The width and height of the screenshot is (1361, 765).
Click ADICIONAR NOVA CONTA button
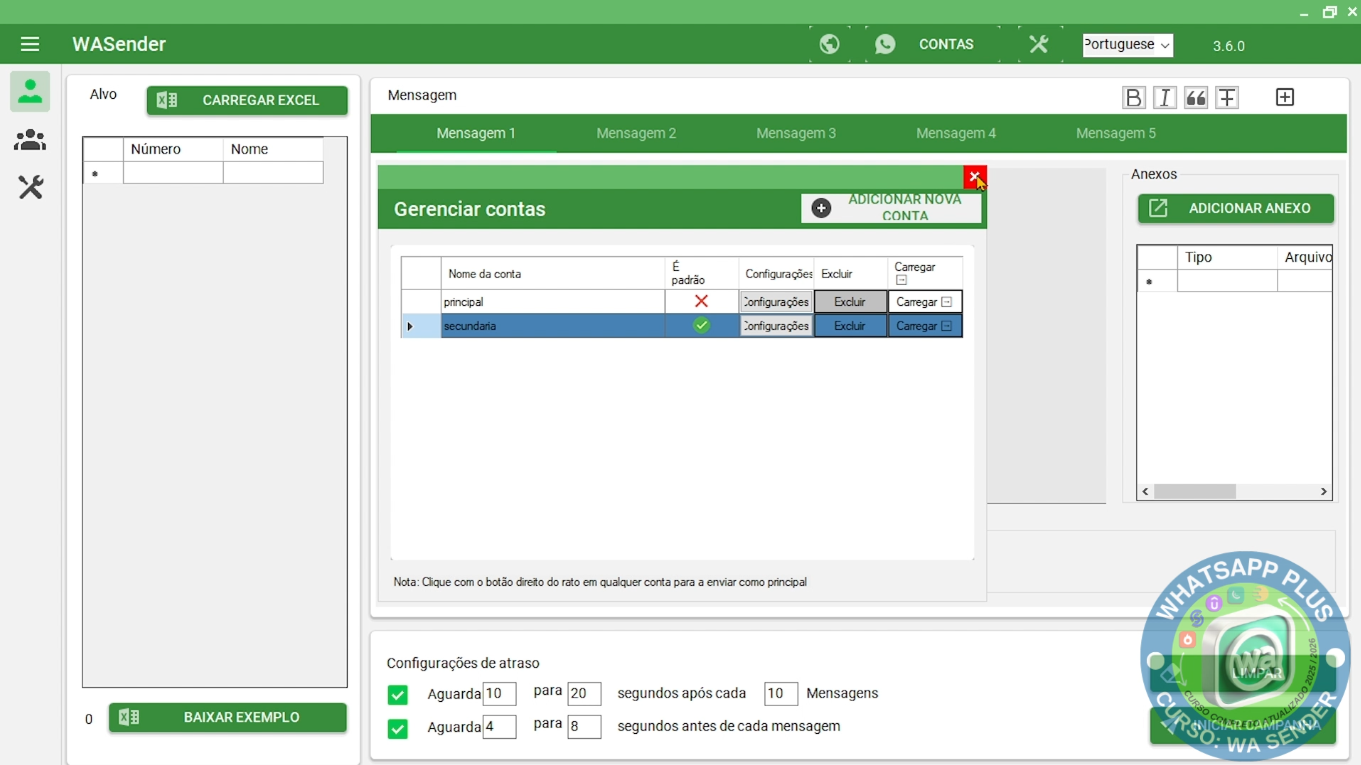point(891,208)
